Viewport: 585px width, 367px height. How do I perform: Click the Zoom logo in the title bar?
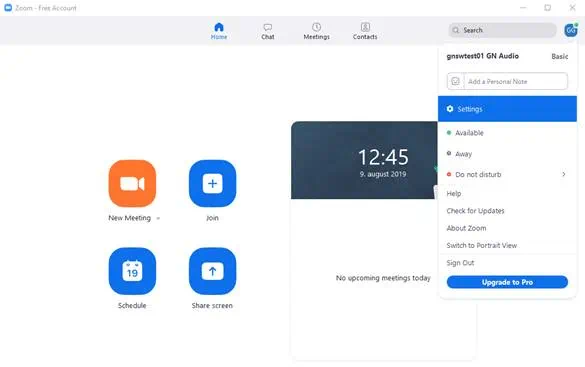[8, 7]
